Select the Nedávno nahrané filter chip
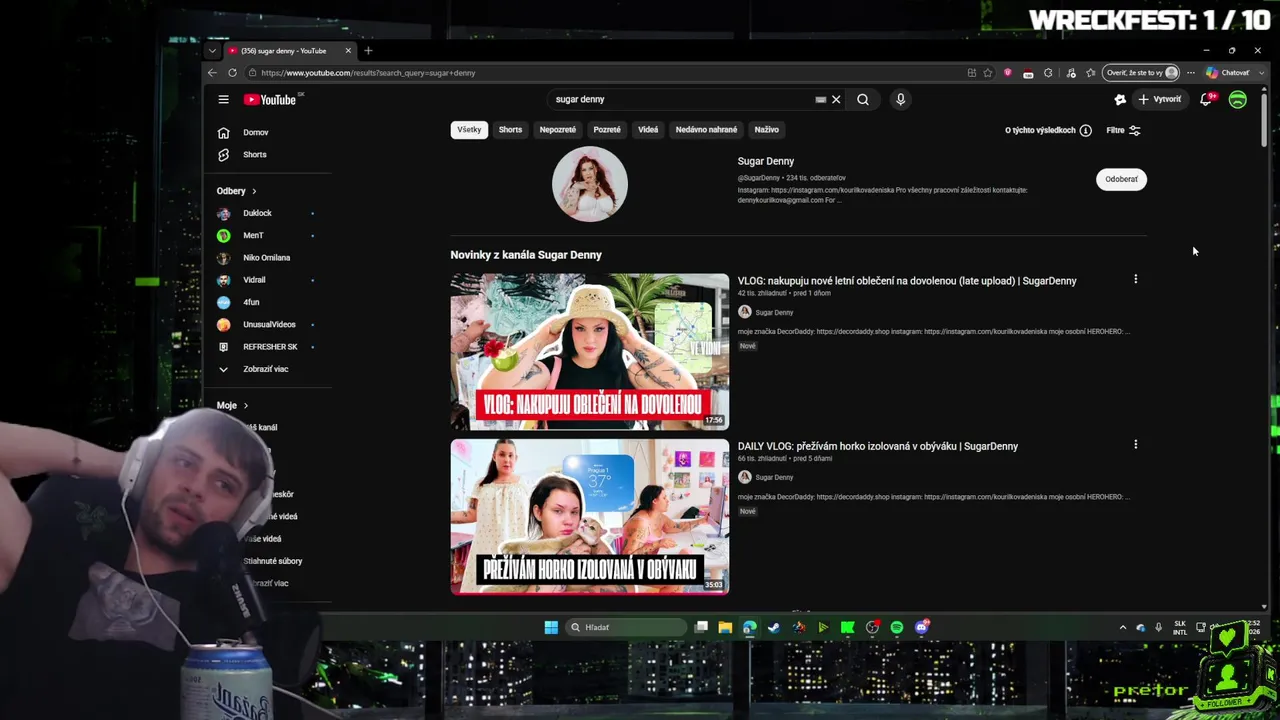Image resolution: width=1280 pixels, height=720 pixels. coord(706,129)
